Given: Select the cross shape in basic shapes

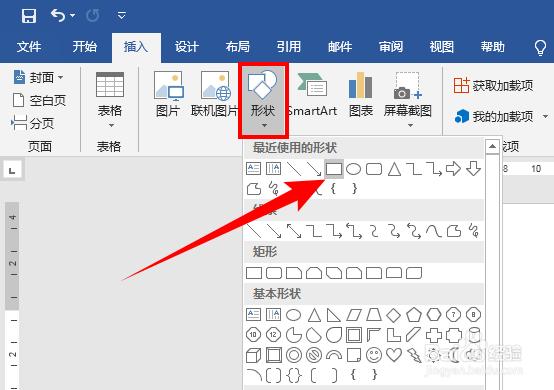Looking at the screenshot, I should tap(434, 335).
